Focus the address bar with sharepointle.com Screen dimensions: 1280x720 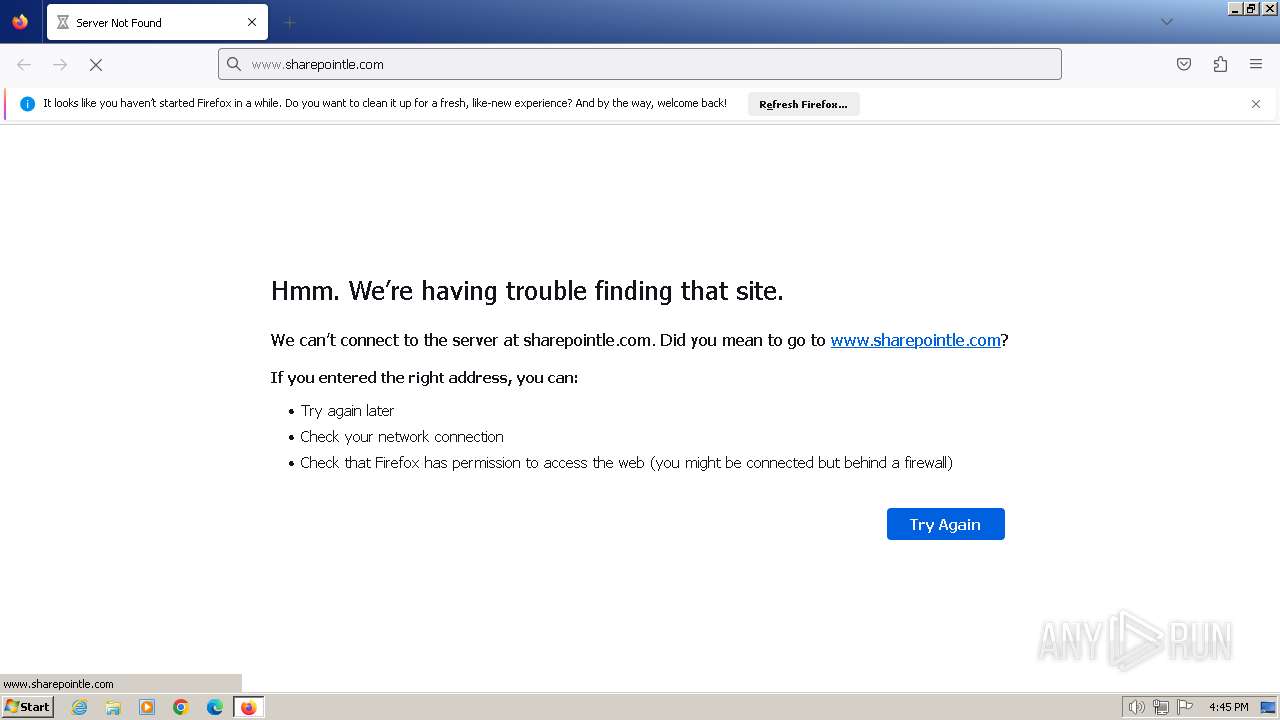click(x=640, y=64)
